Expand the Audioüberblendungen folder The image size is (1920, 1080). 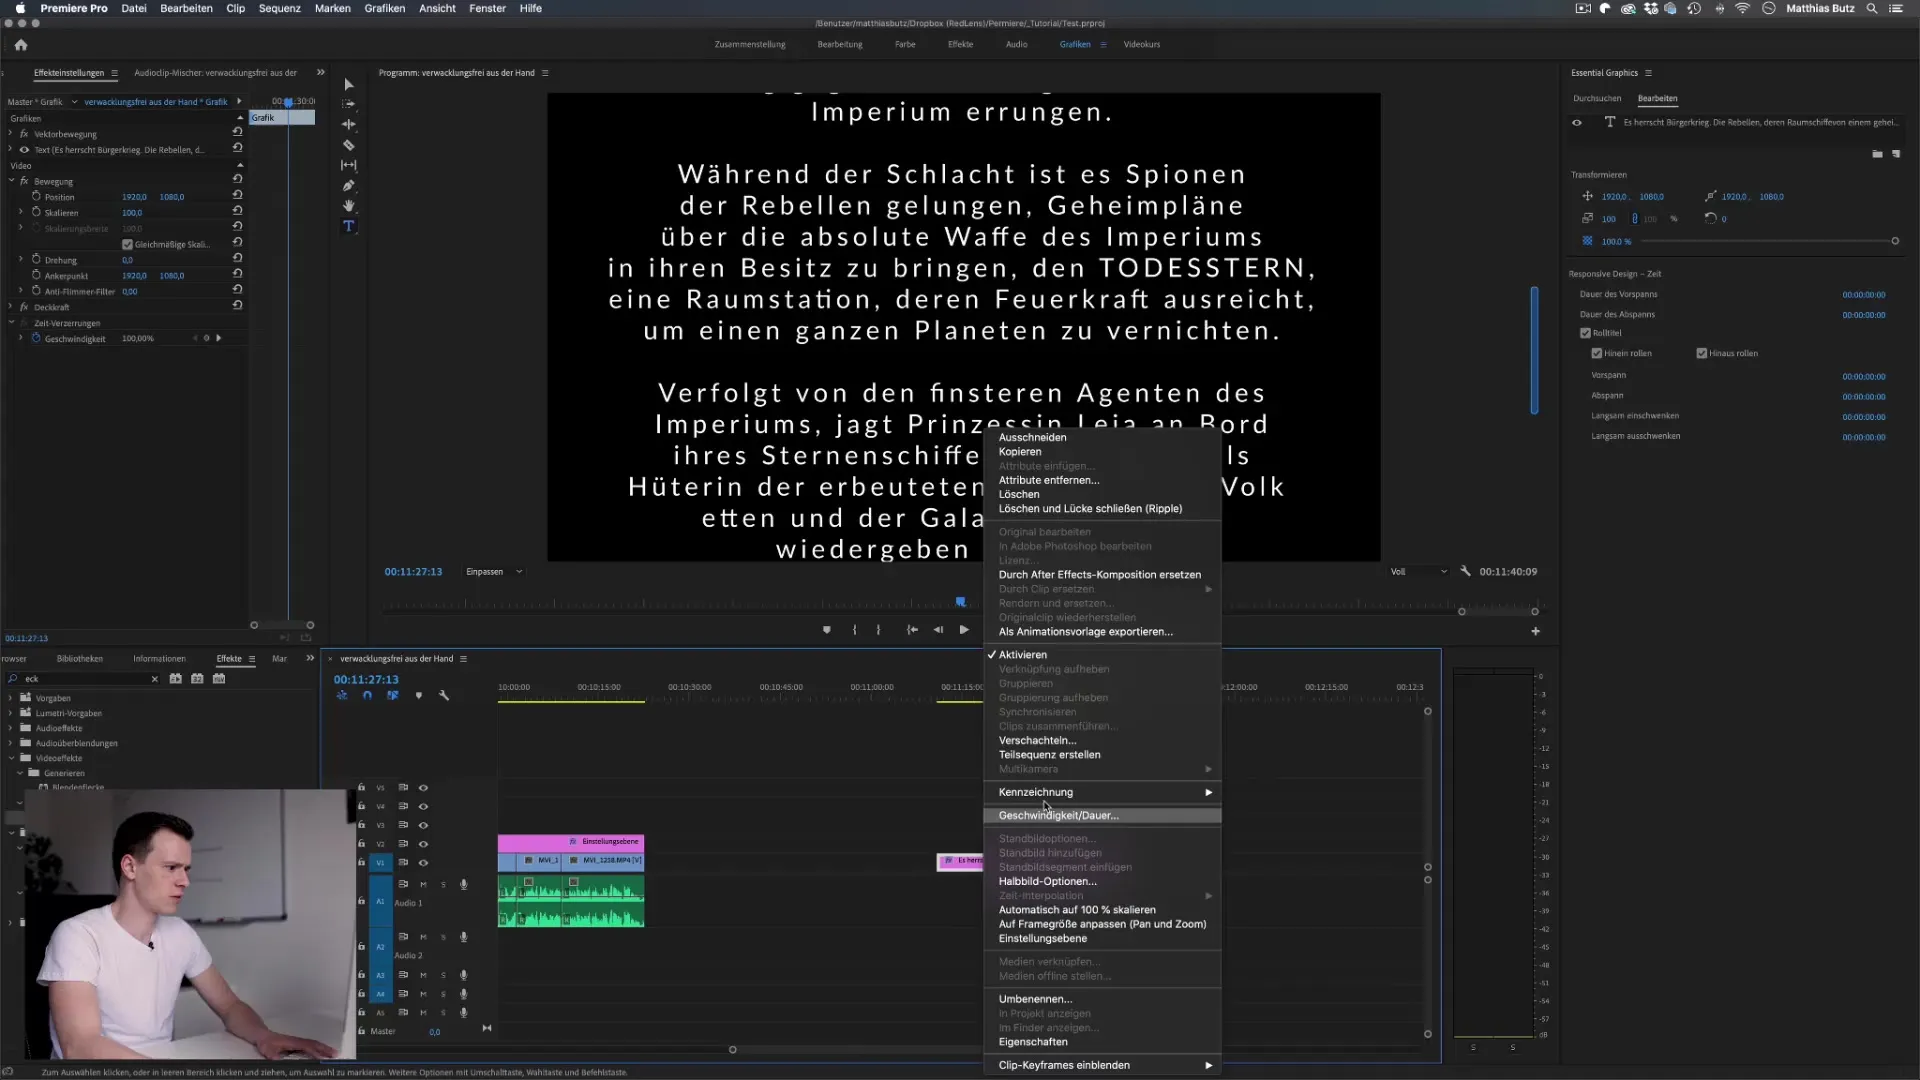point(11,743)
